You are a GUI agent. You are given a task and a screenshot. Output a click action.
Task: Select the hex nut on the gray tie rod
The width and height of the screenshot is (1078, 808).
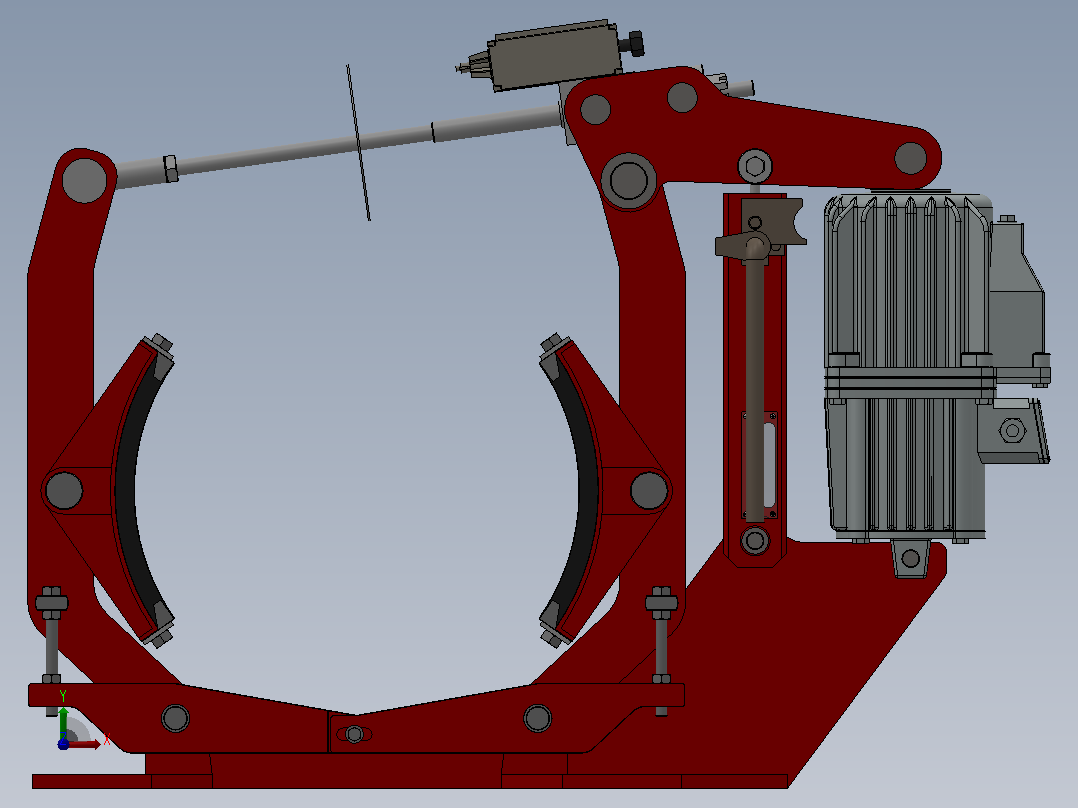(170, 168)
